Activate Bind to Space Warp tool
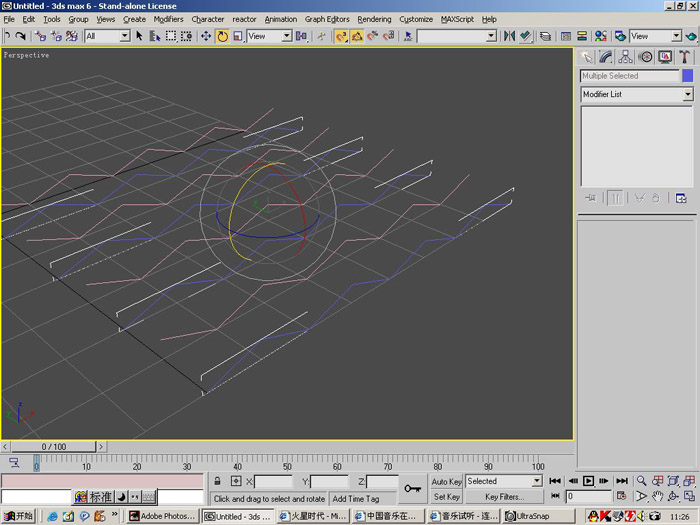This screenshot has height=525, width=700. click(x=72, y=36)
